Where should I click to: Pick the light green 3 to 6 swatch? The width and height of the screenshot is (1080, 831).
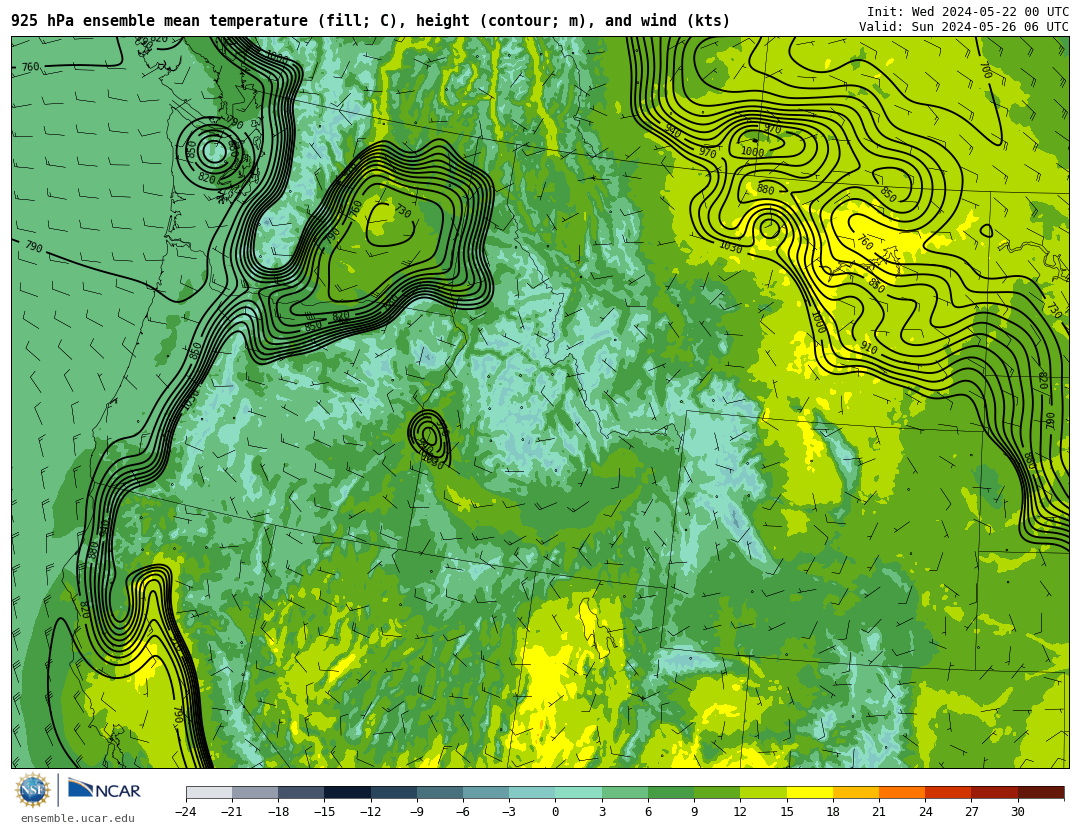pyautogui.click(x=625, y=792)
